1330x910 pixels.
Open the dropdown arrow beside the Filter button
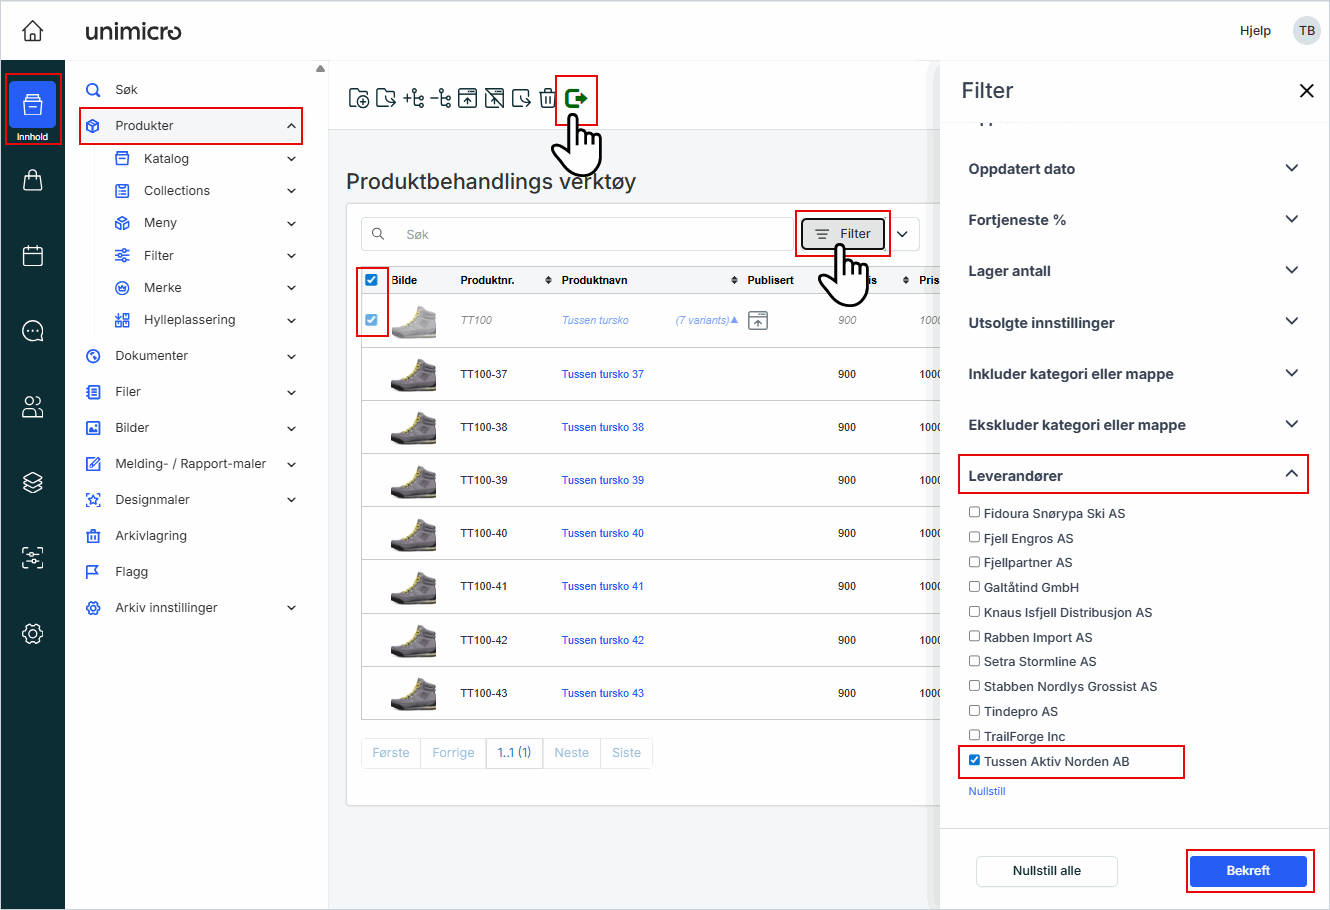click(902, 234)
